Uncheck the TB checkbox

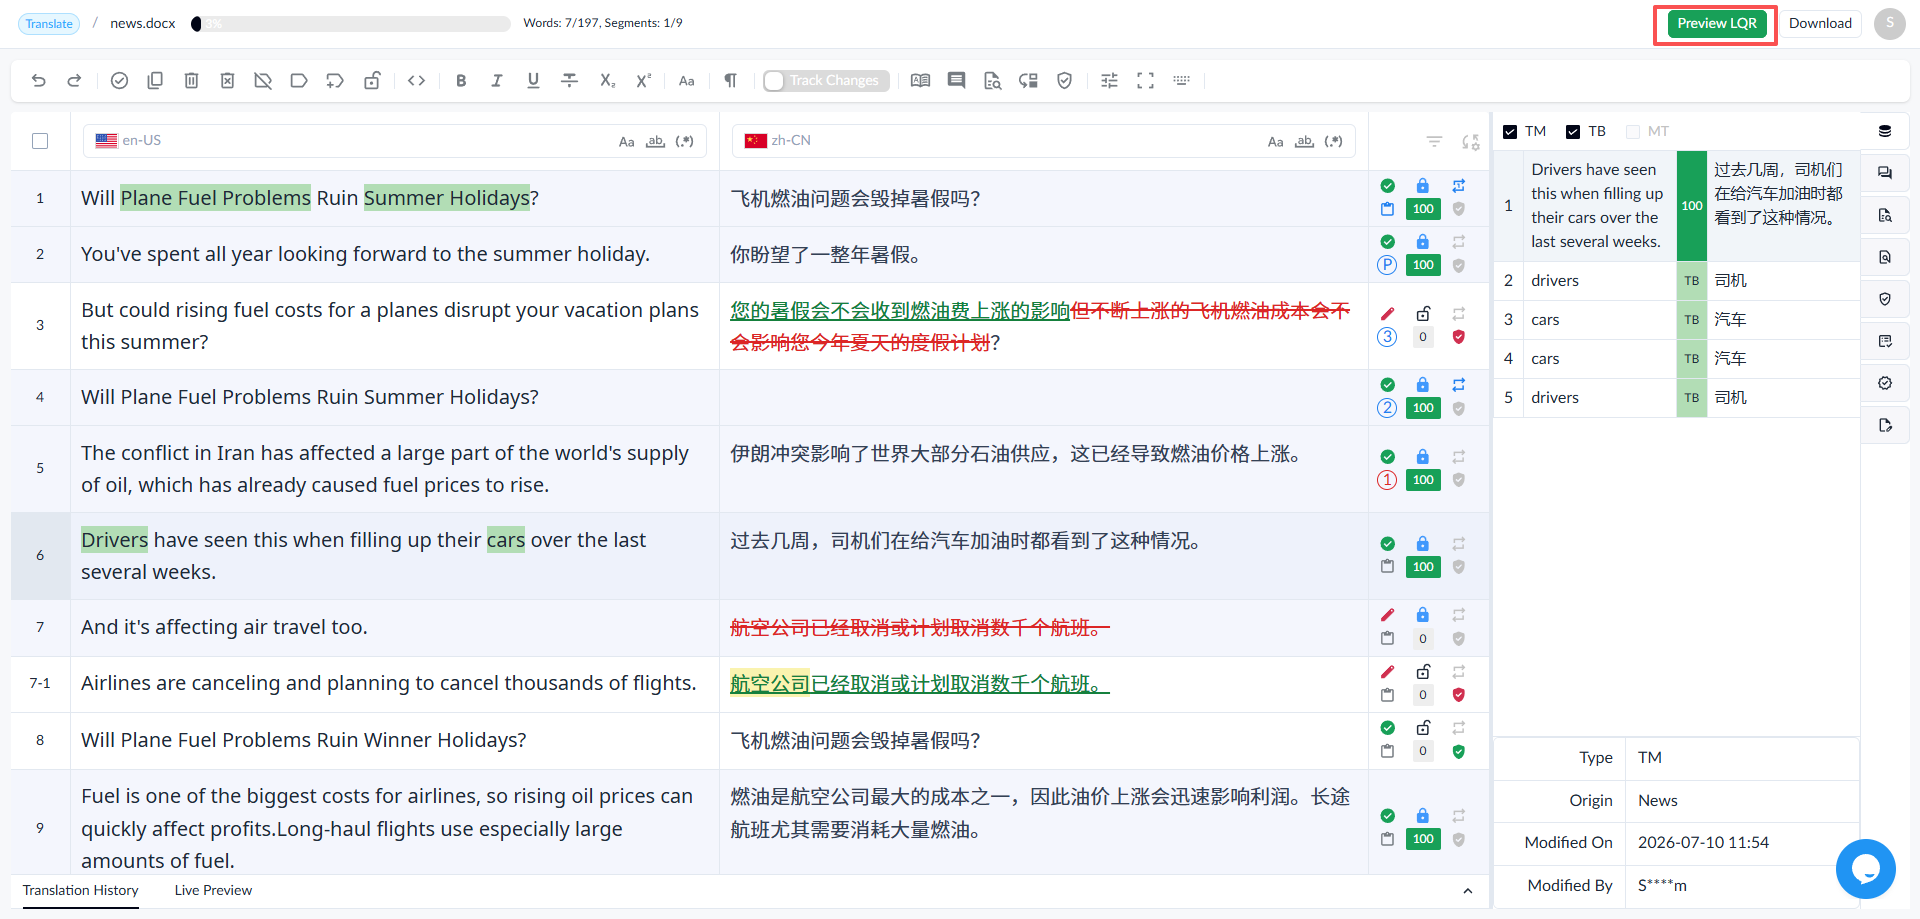click(x=1573, y=132)
